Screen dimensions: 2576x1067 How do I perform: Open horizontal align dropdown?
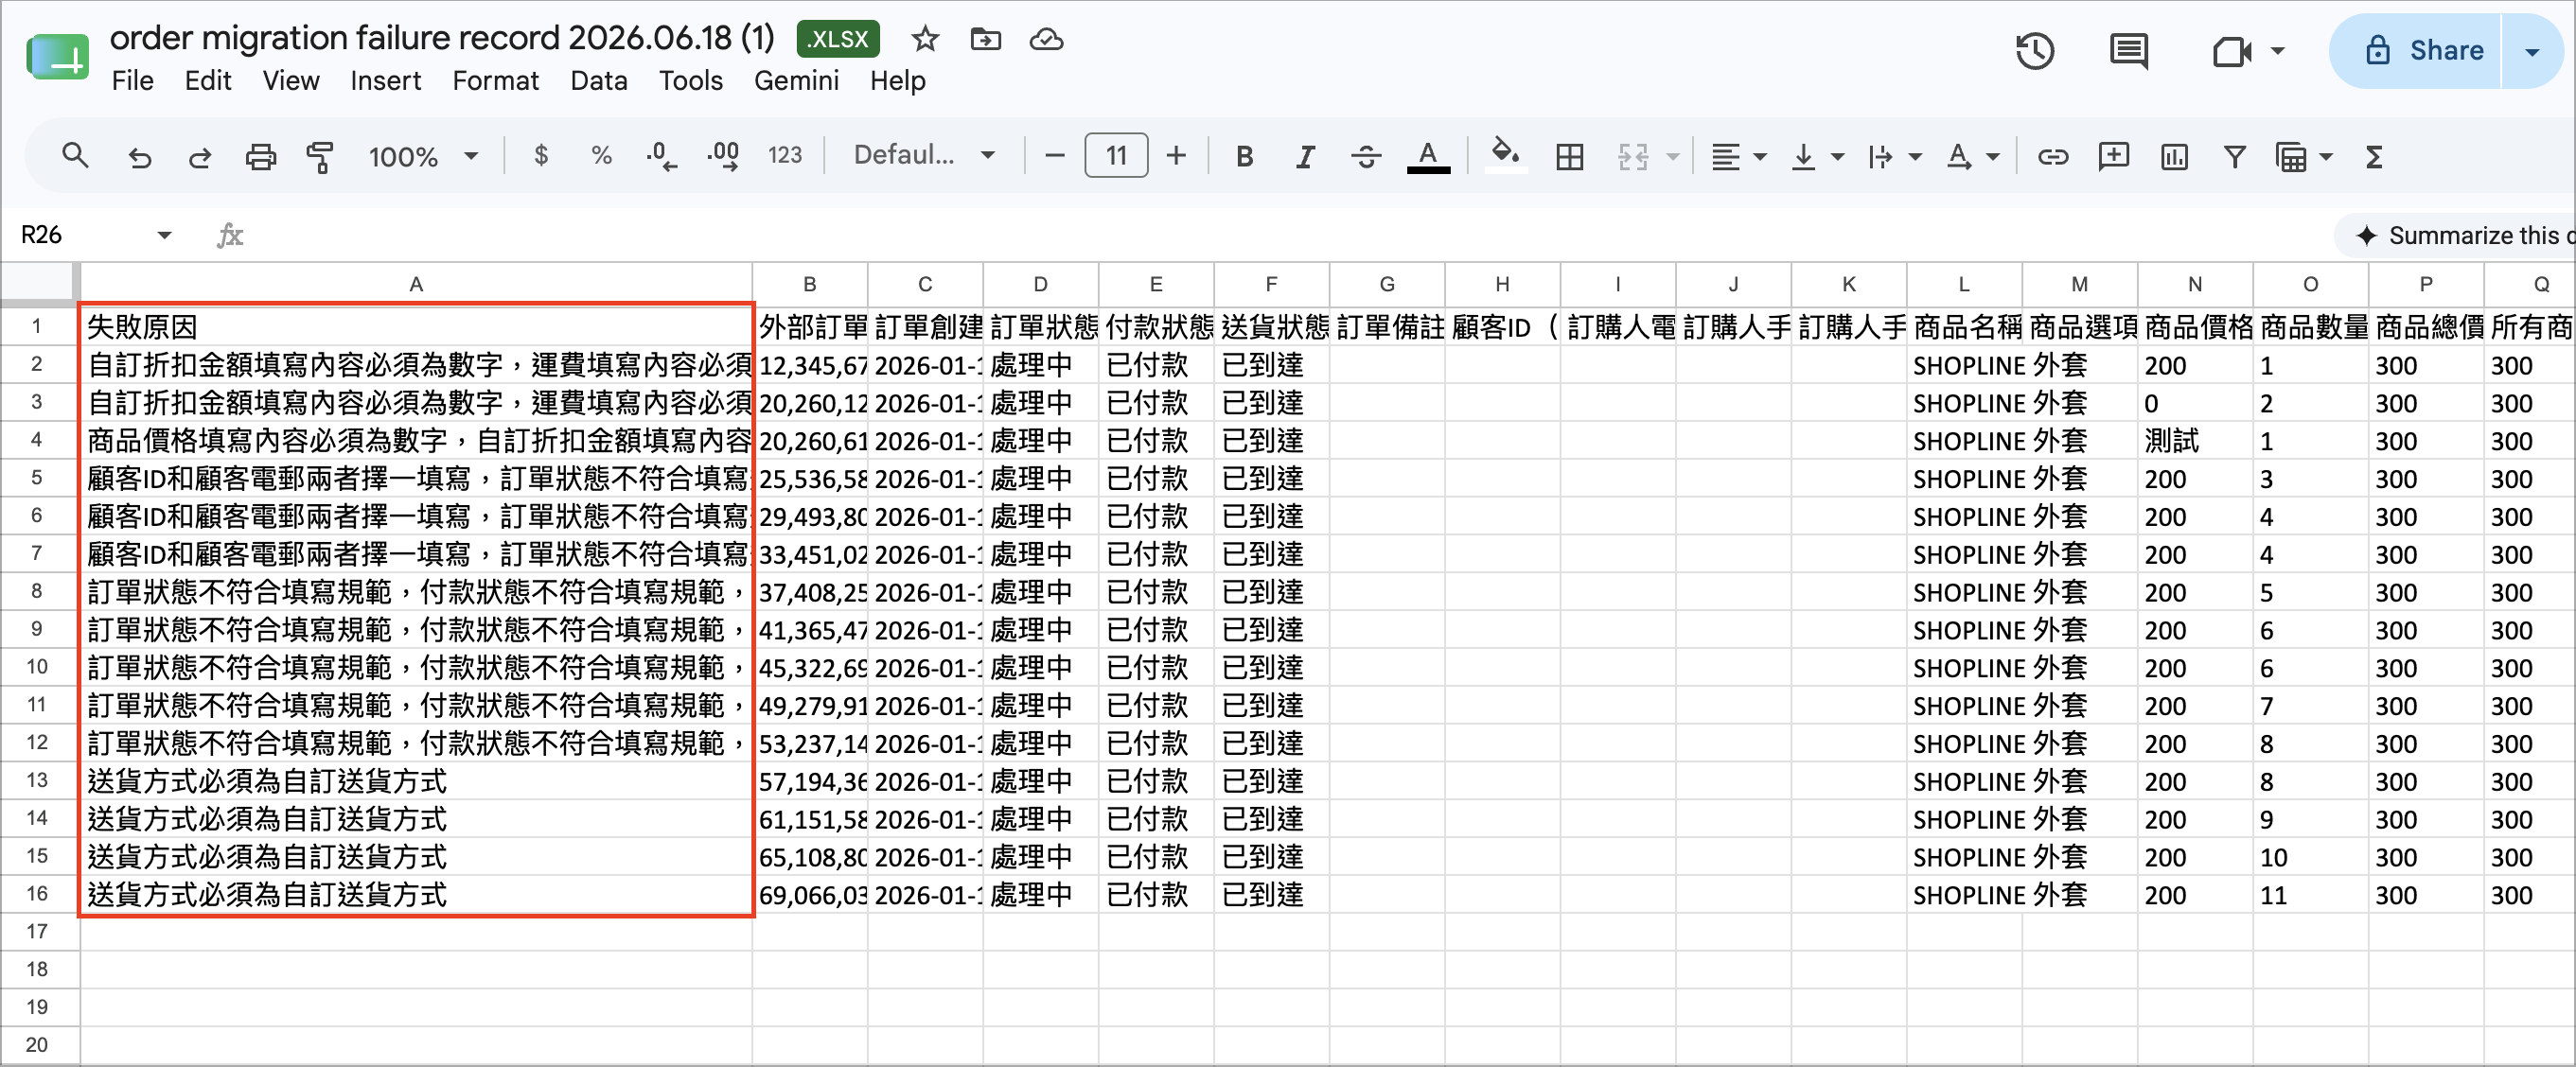coord(1738,157)
